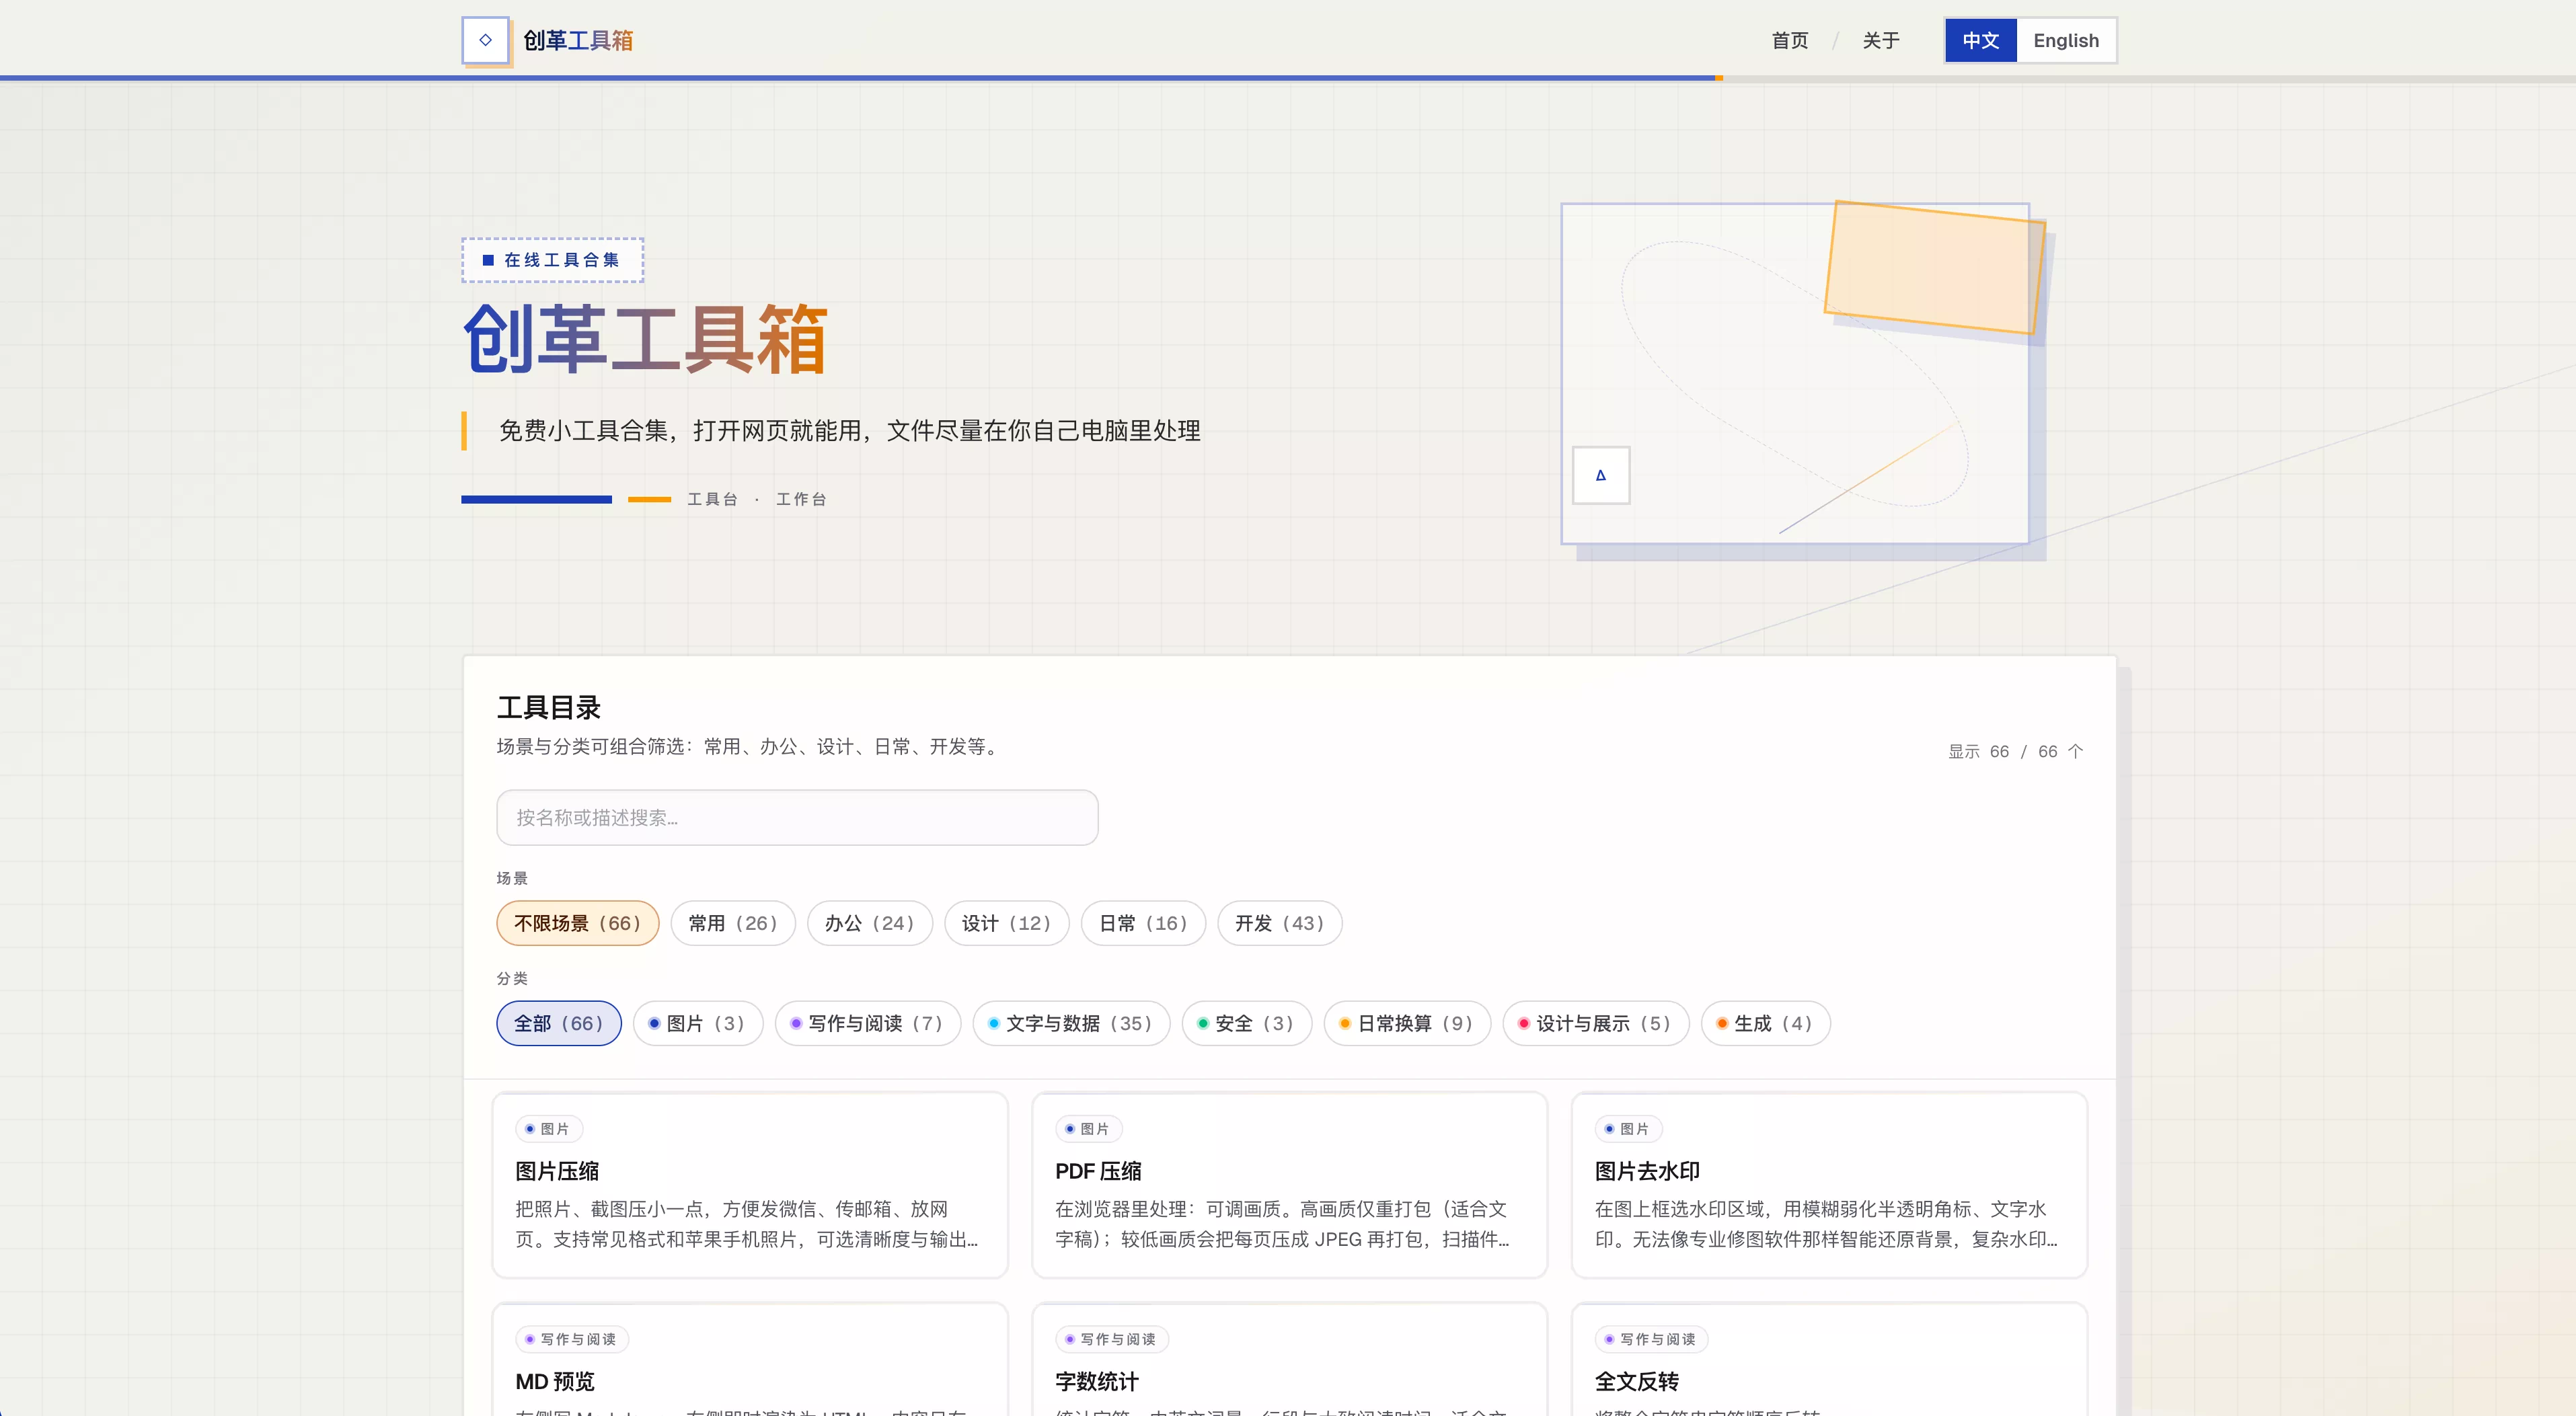Filter by scene 设计 (12)
This screenshot has width=2576, height=1416.
[1006, 923]
